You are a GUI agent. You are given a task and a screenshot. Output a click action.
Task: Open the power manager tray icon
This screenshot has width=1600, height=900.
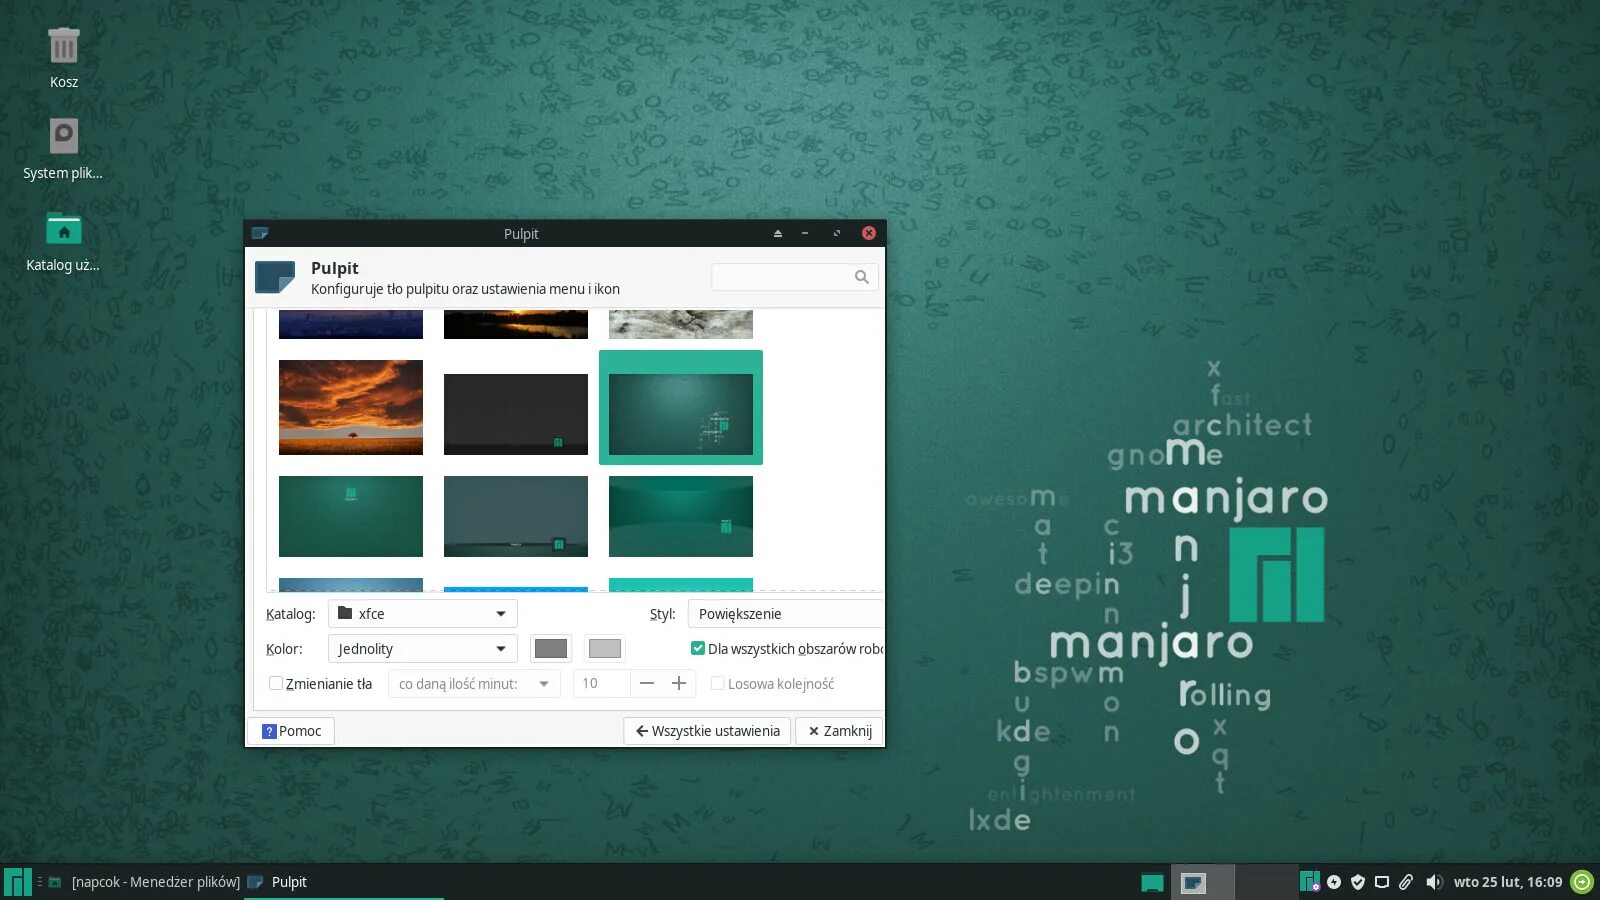coord(1334,882)
